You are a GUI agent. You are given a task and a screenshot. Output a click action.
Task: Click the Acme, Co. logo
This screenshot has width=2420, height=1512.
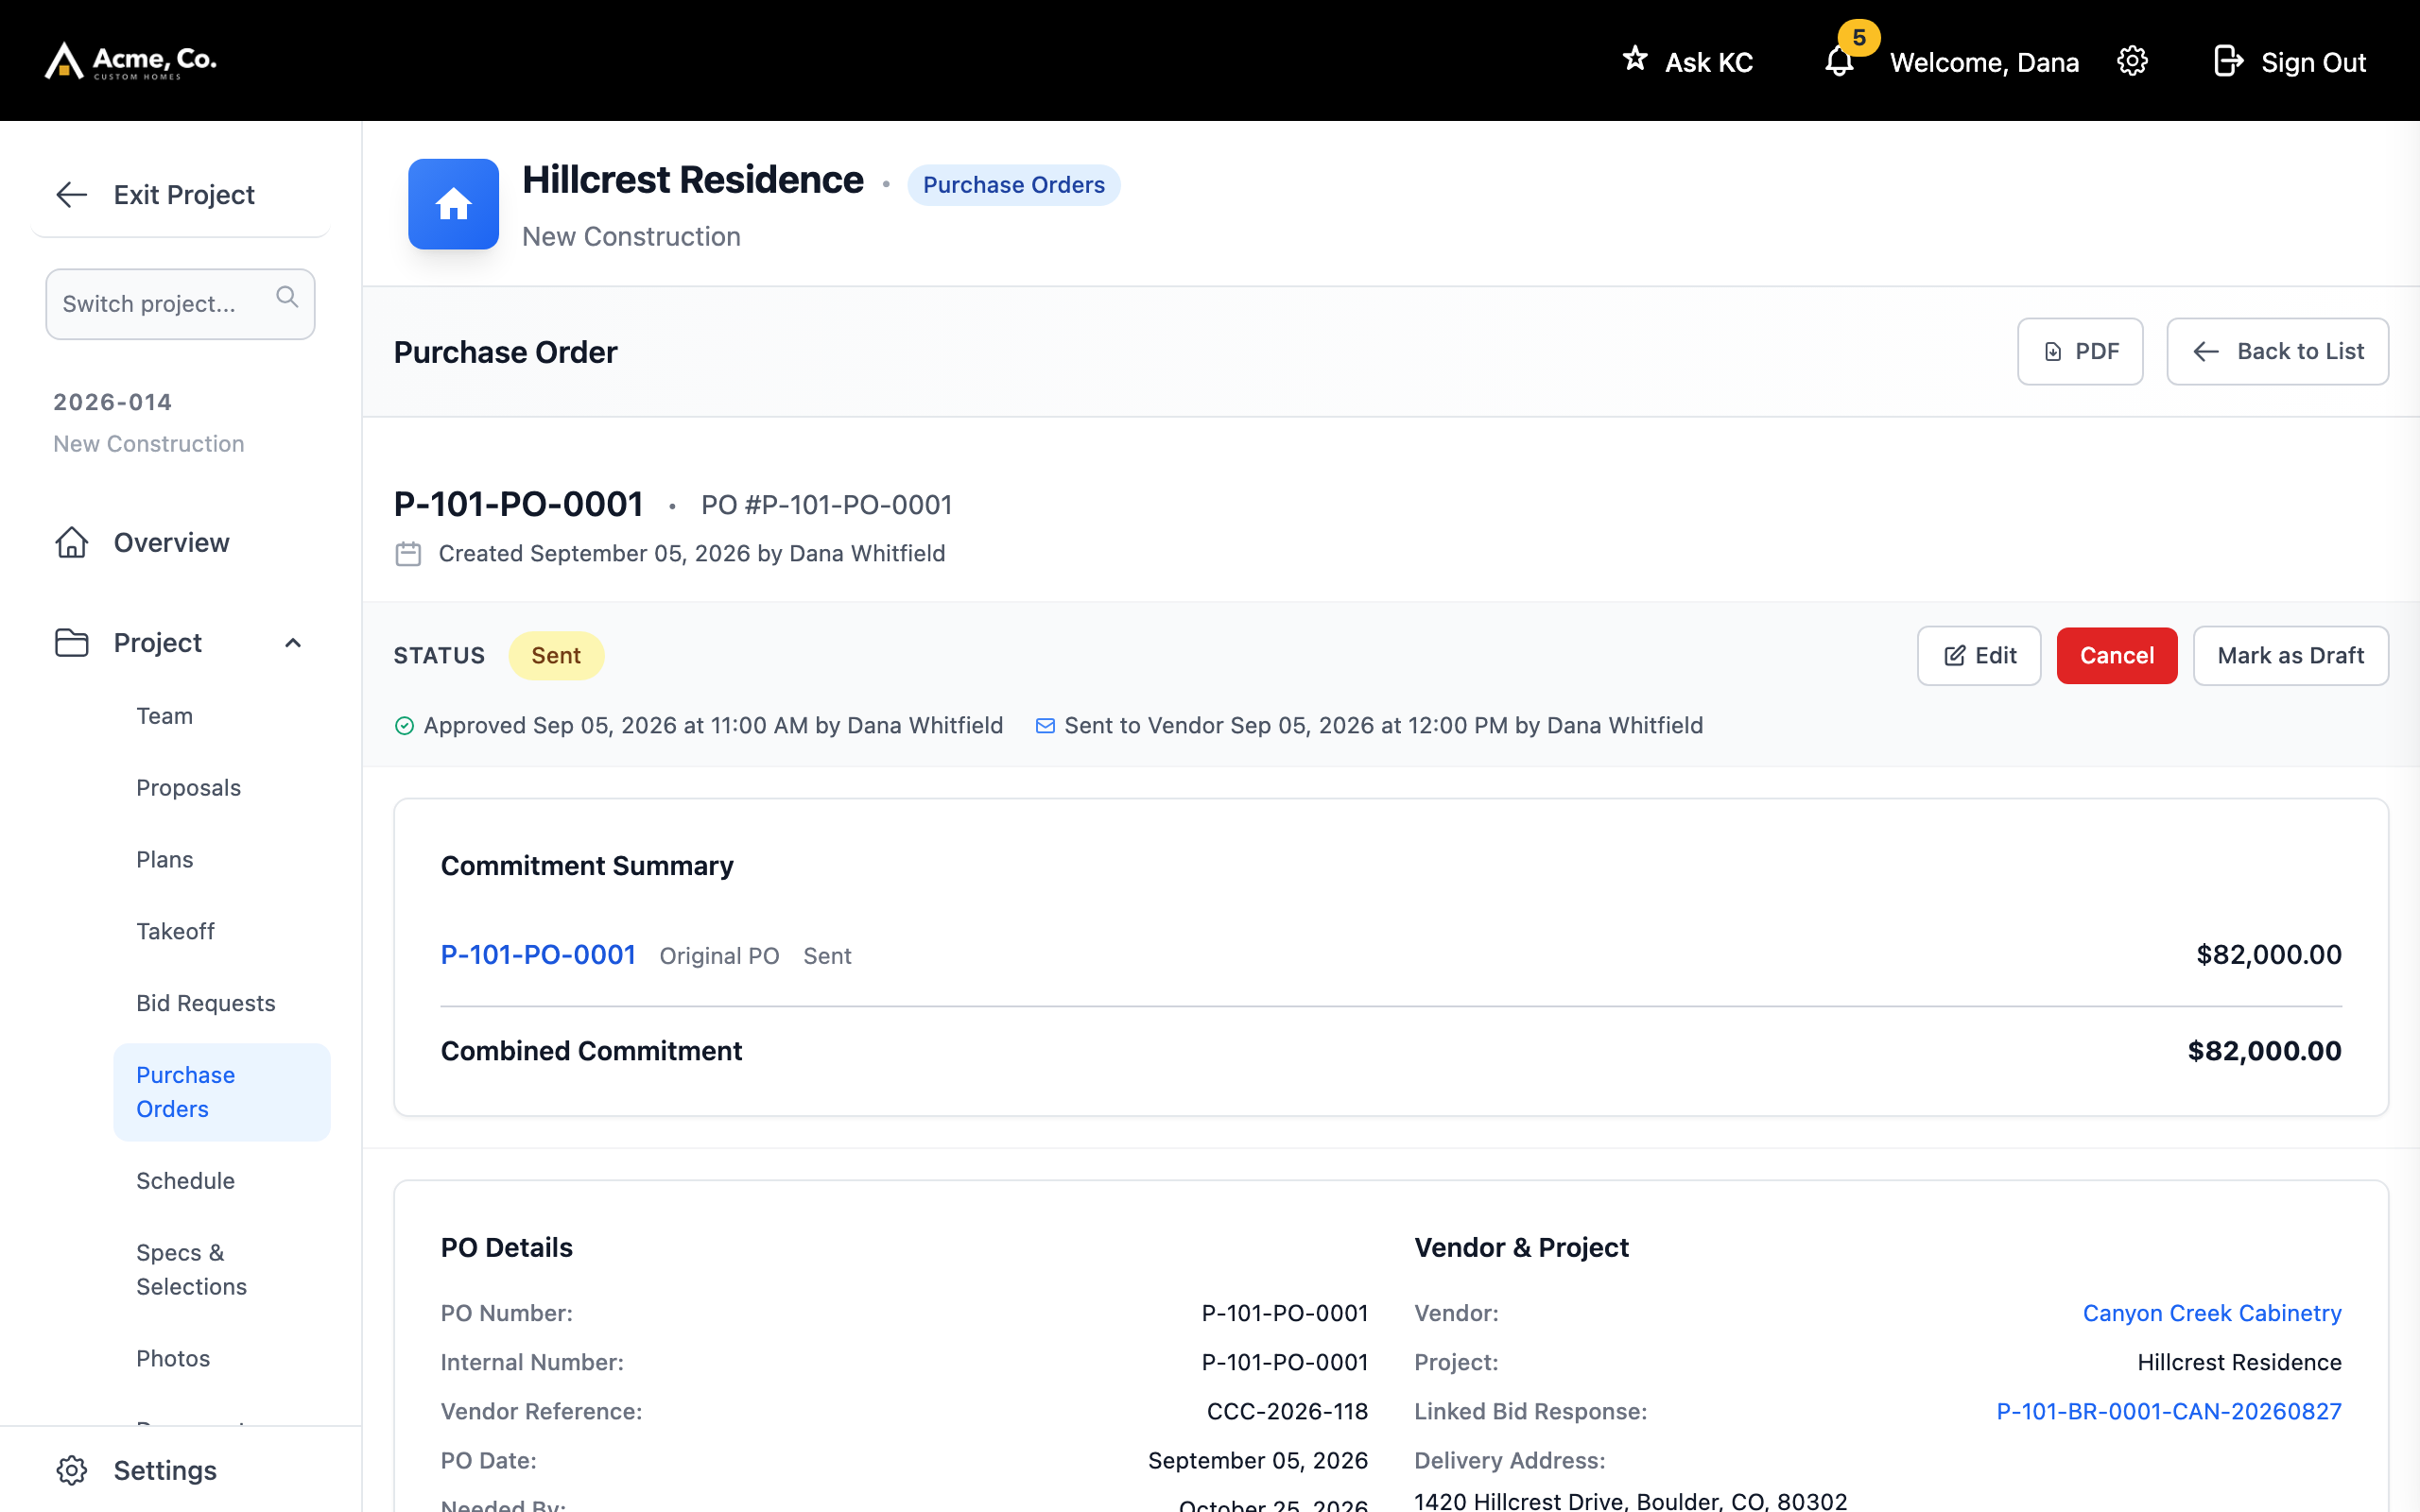(131, 60)
